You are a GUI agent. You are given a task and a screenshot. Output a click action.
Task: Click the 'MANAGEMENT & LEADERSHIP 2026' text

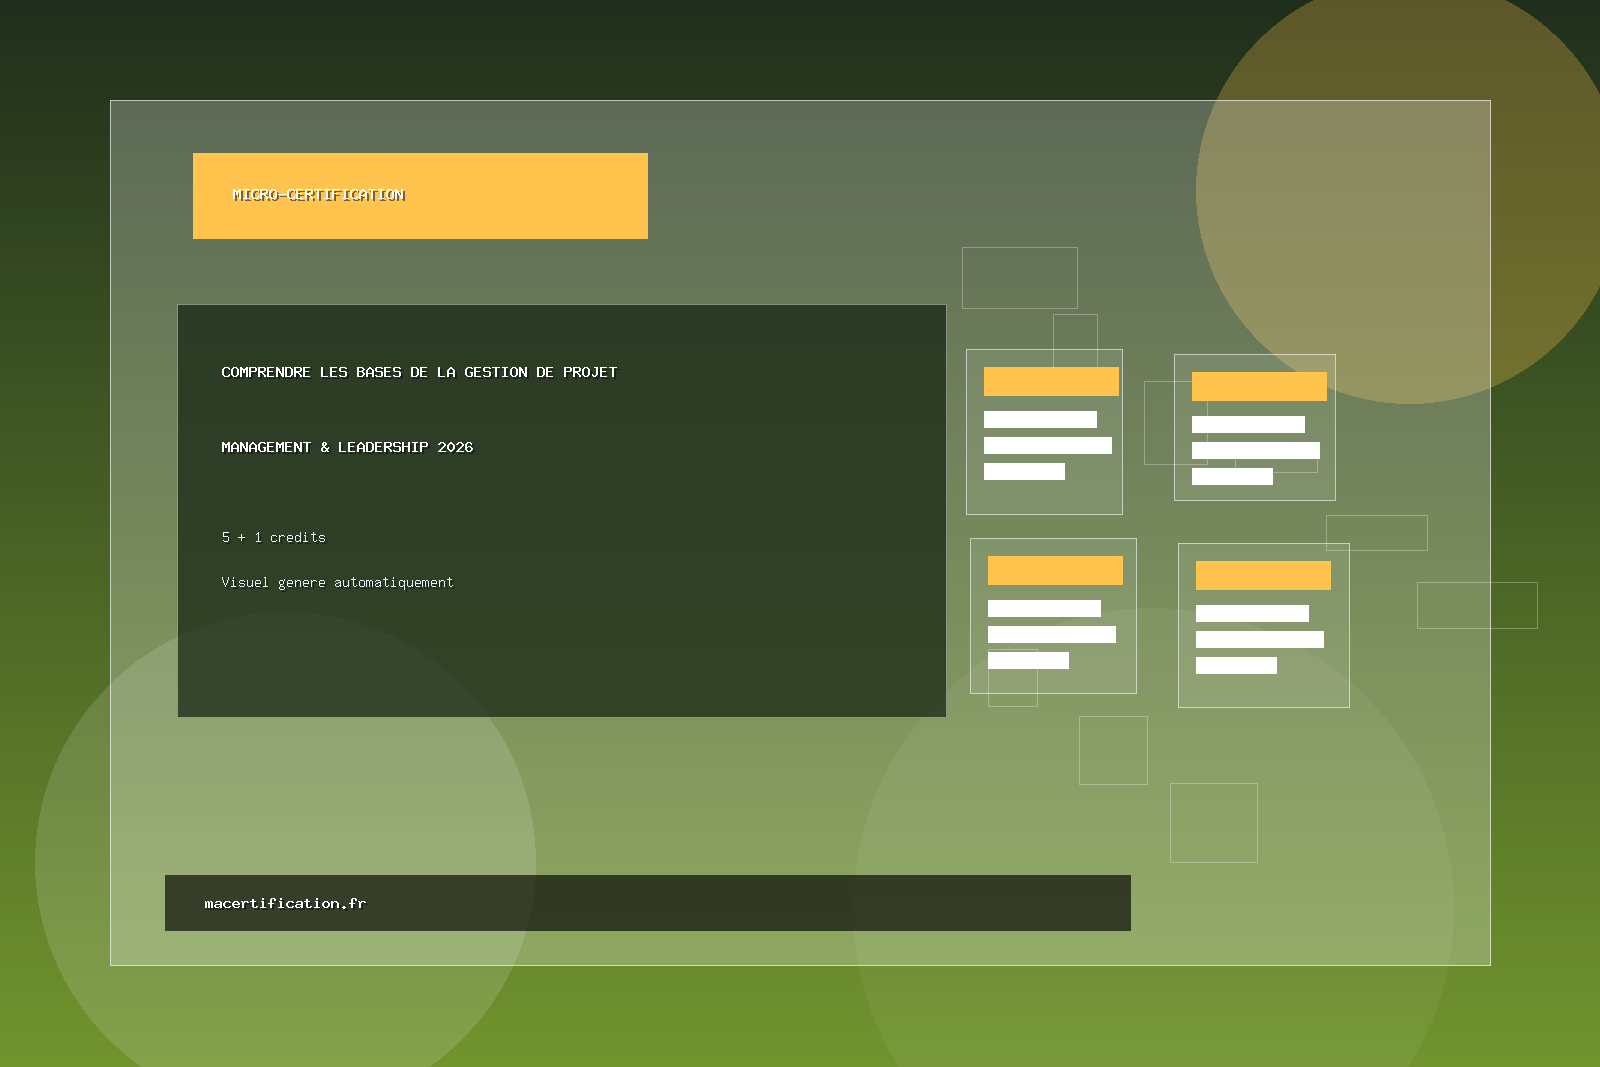(347, 447)
